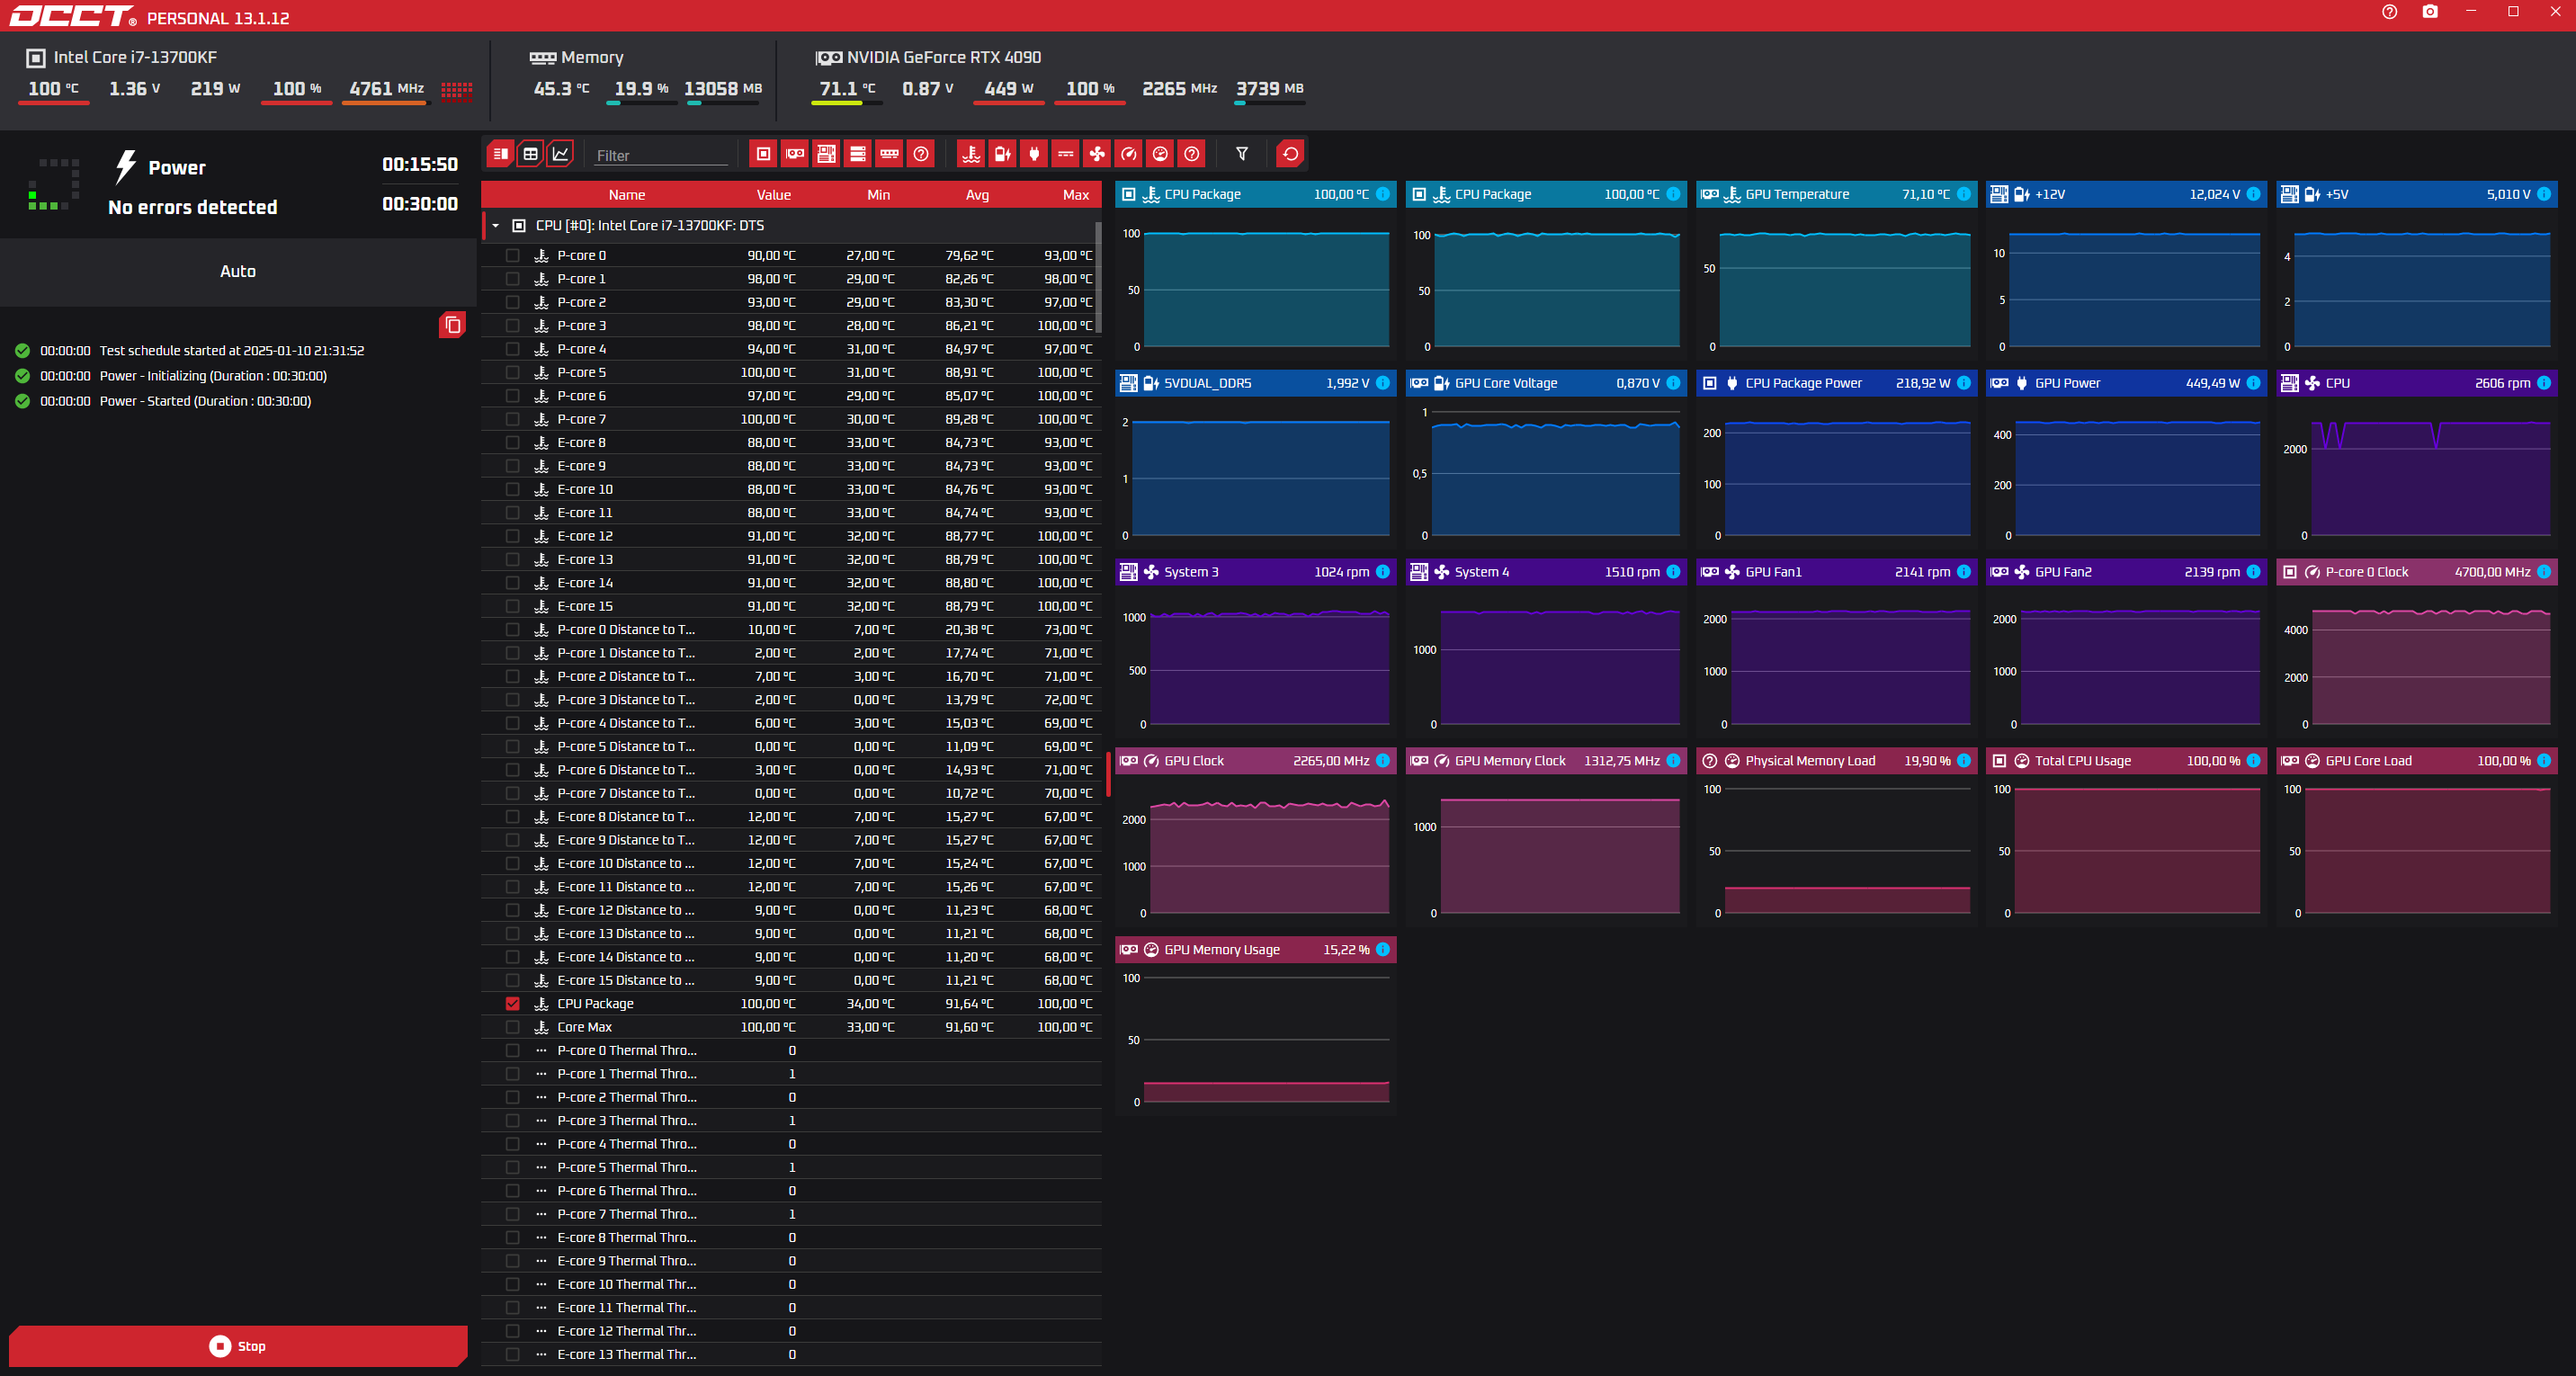
Task: Click the funnel filter icon
Action: (1241, 154)
